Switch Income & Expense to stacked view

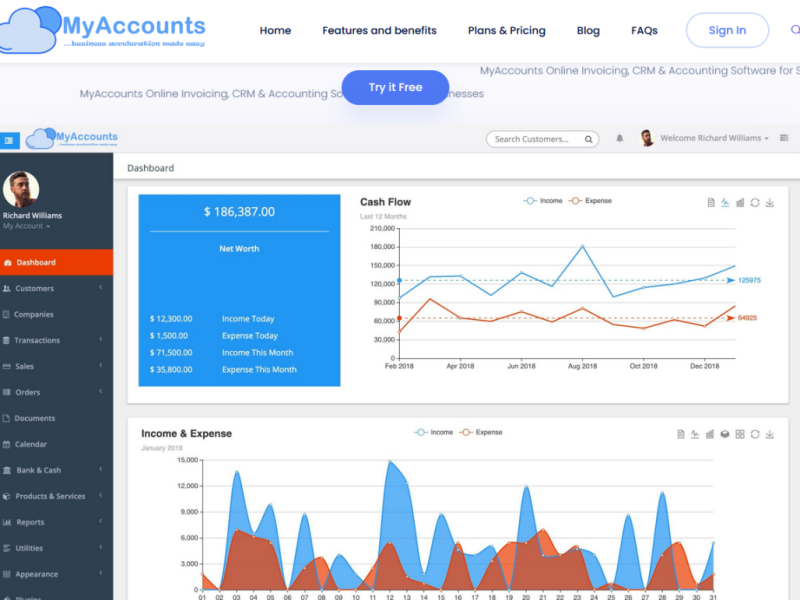724,434
